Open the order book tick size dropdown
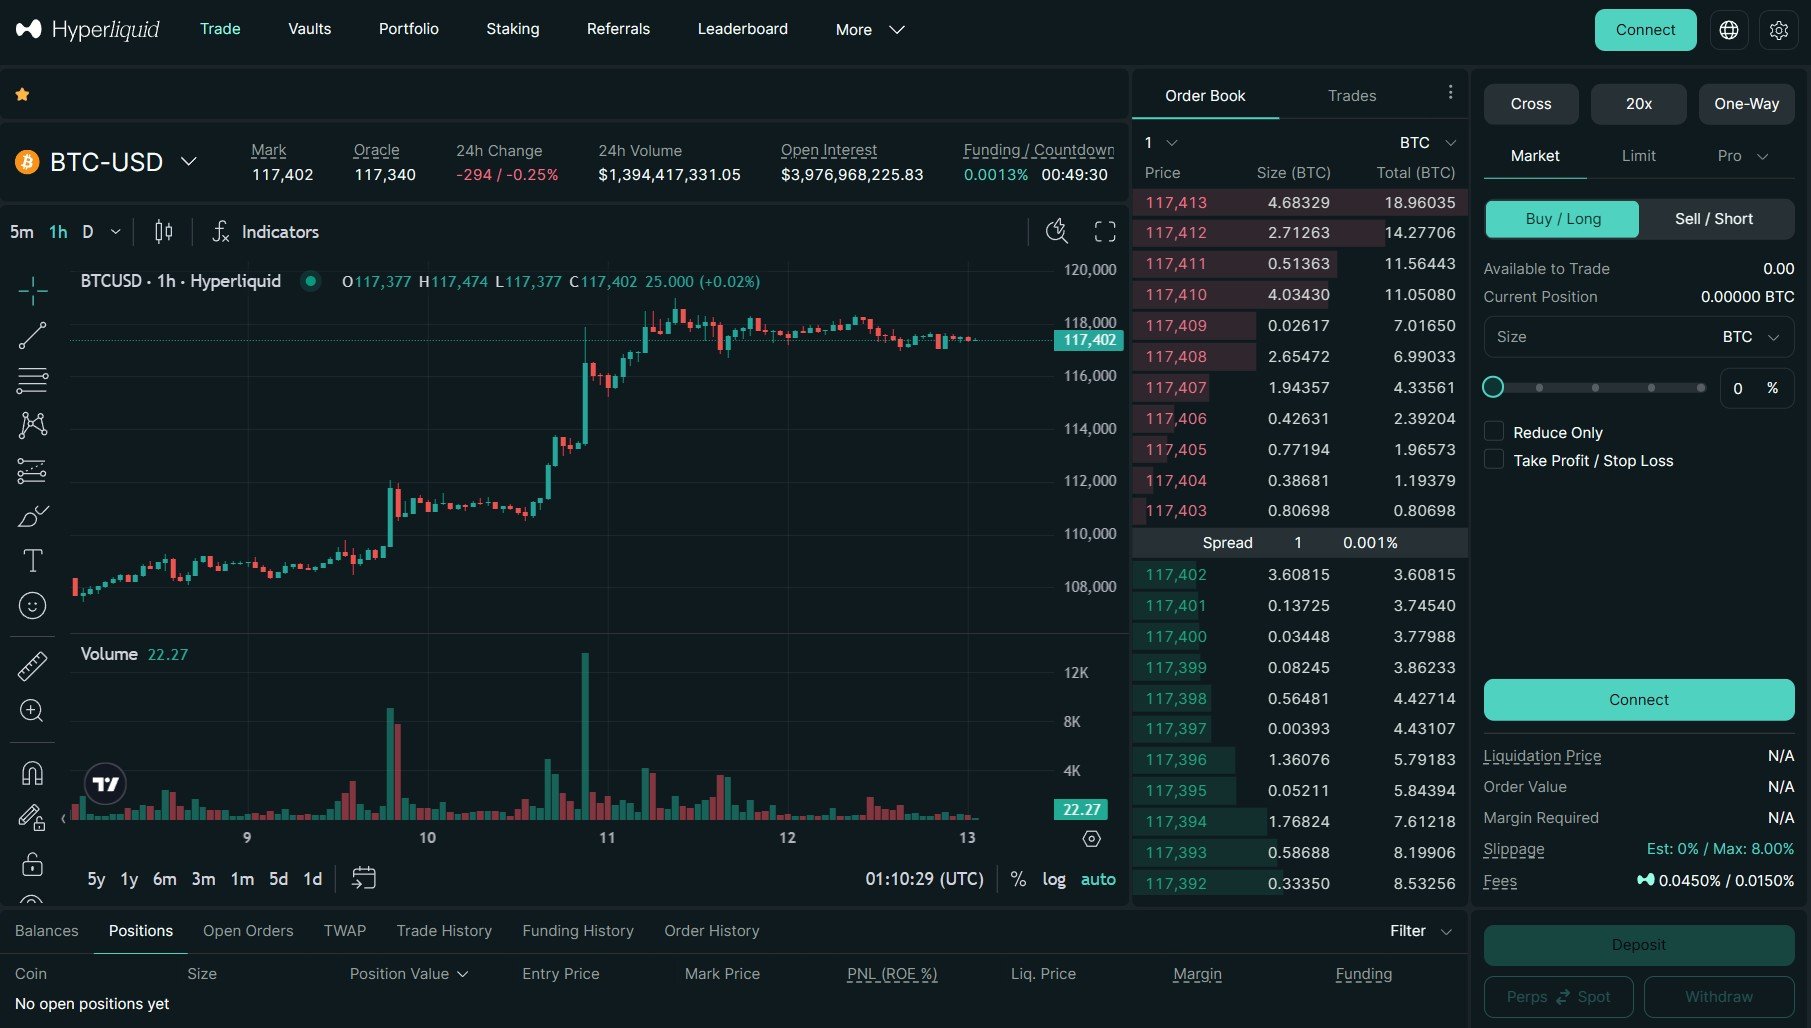Viewport: 1811px width, 1028px height. pyautogui.click(x=1160, y=143)
